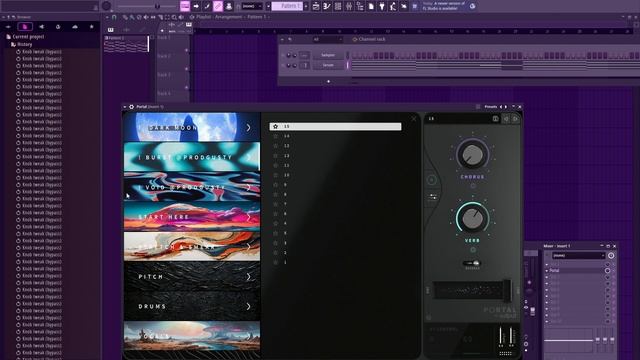Screen dimensions: 640x360
Task: Click the new version notification in the toolbar hint bar
Action: (444, 6)
